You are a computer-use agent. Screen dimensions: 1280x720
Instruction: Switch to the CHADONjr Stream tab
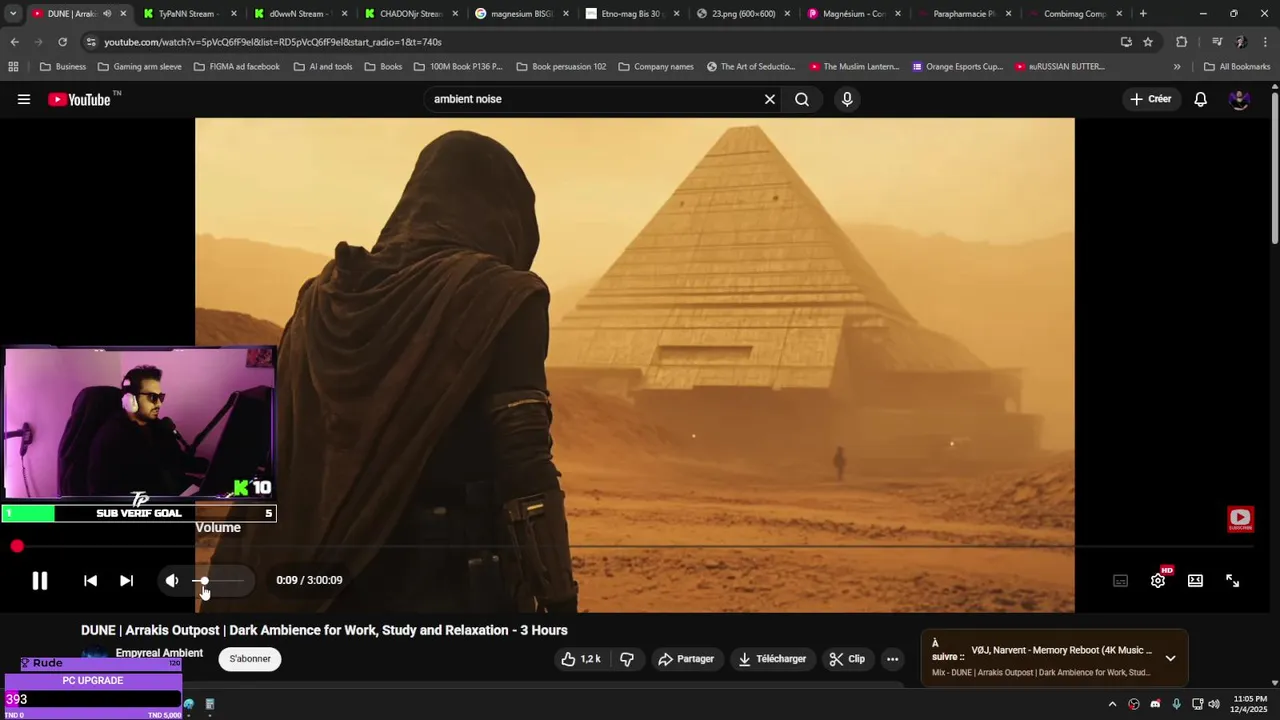tap(409, 14)
